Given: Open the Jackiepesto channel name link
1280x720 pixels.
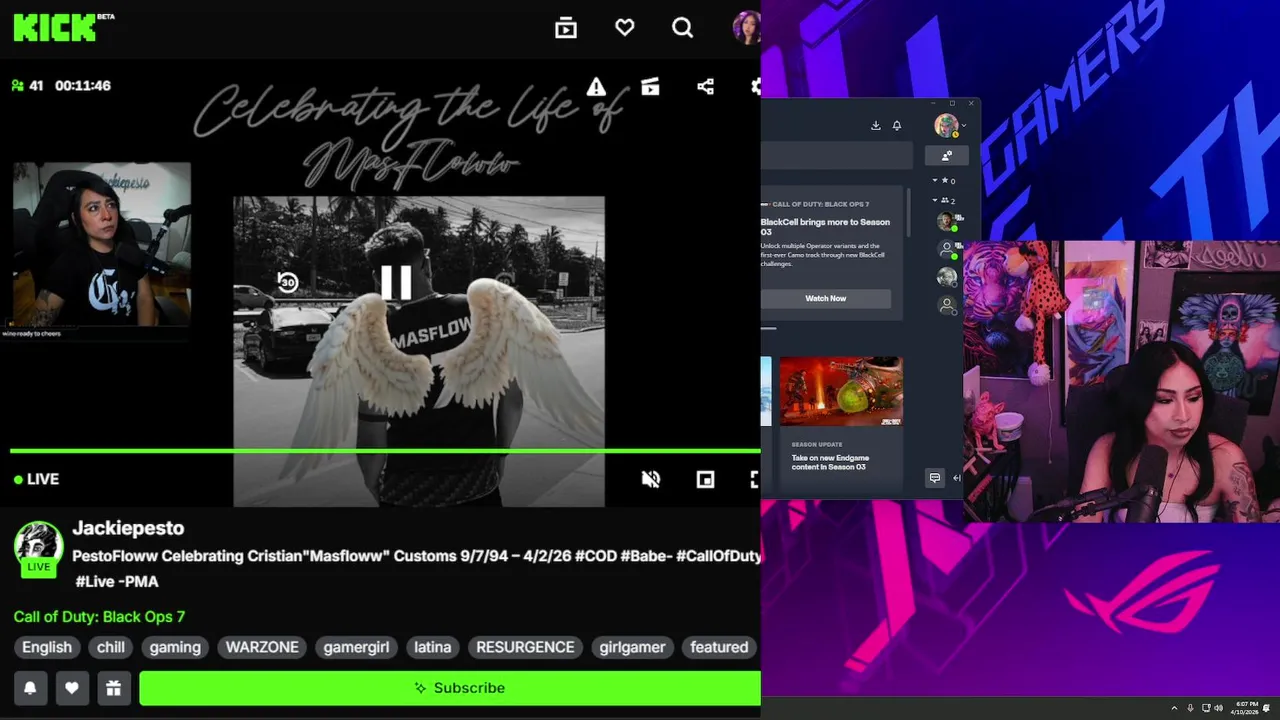Looking at the screenshot, I should [x=128, y=528].
